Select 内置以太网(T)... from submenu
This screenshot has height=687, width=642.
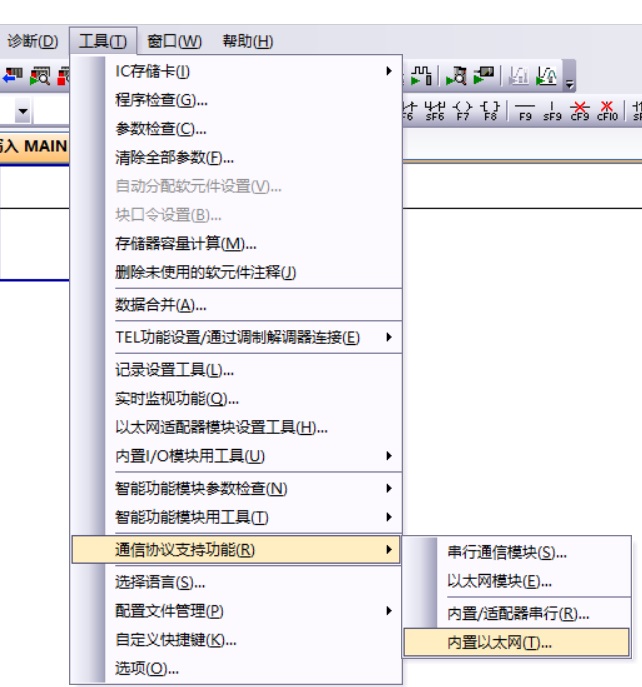(x=499, y=643)
